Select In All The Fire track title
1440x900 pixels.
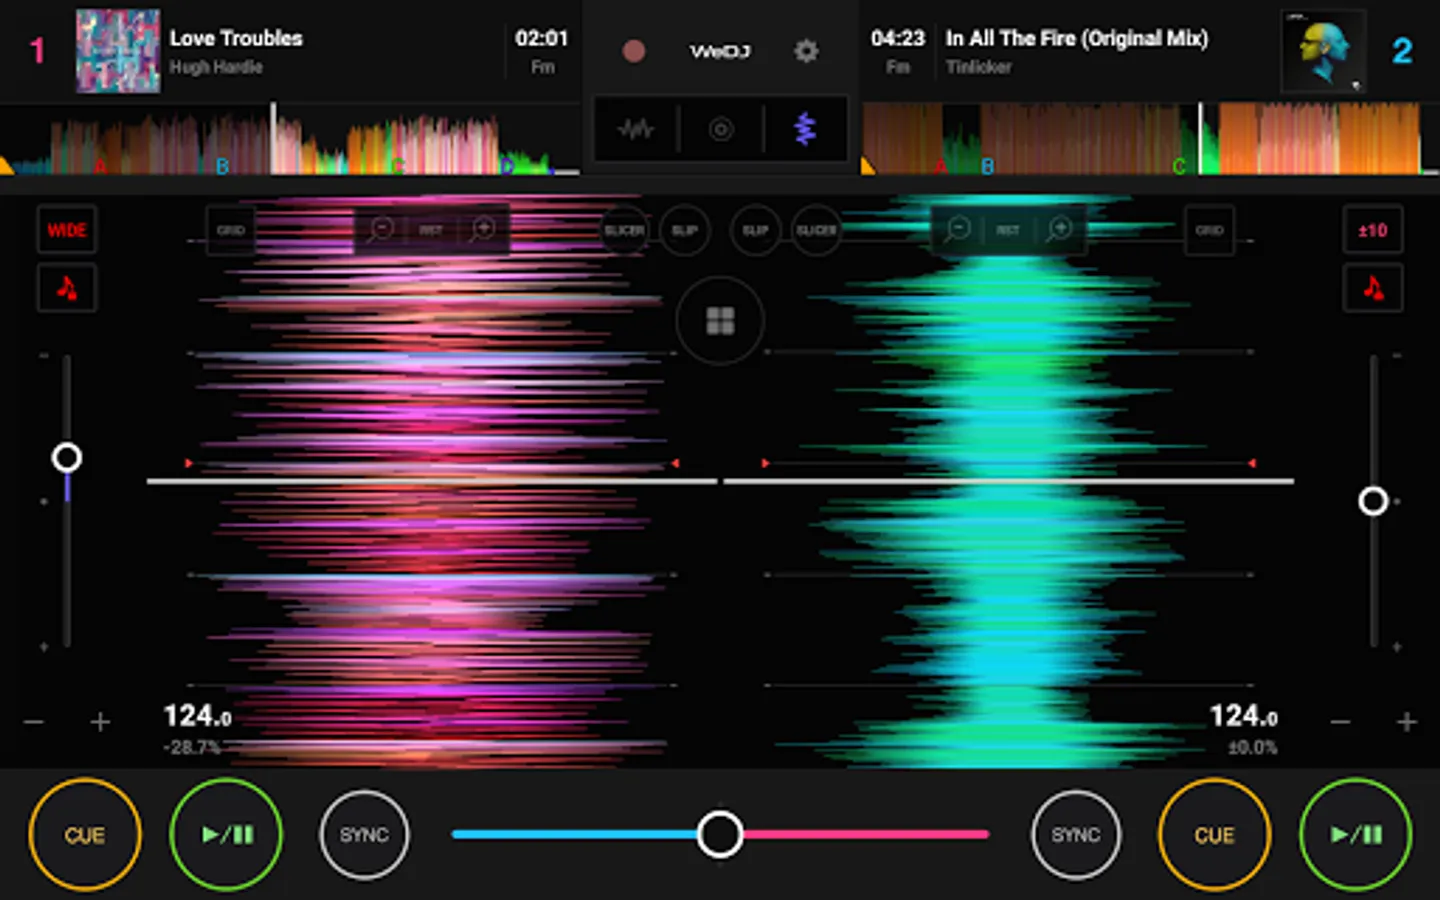tap(1077, 38)
